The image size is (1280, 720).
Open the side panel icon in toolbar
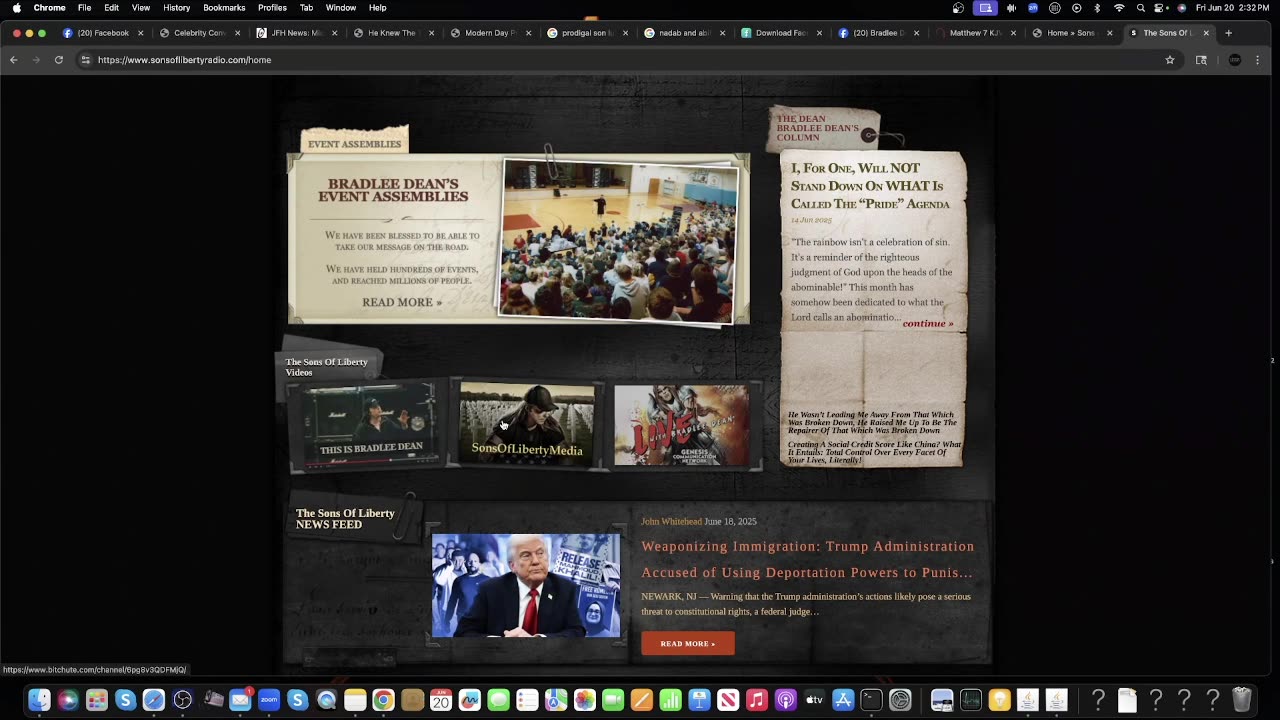(1201, 60)
